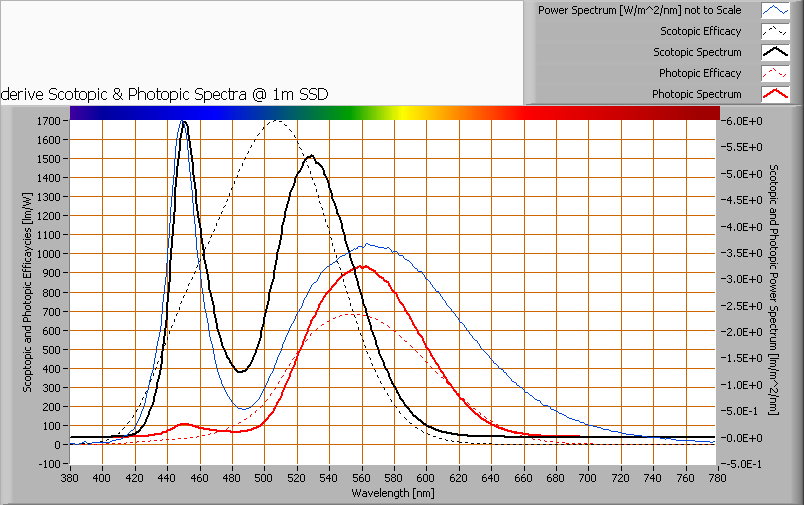Click the graph title above the plot

pos(166,94)
